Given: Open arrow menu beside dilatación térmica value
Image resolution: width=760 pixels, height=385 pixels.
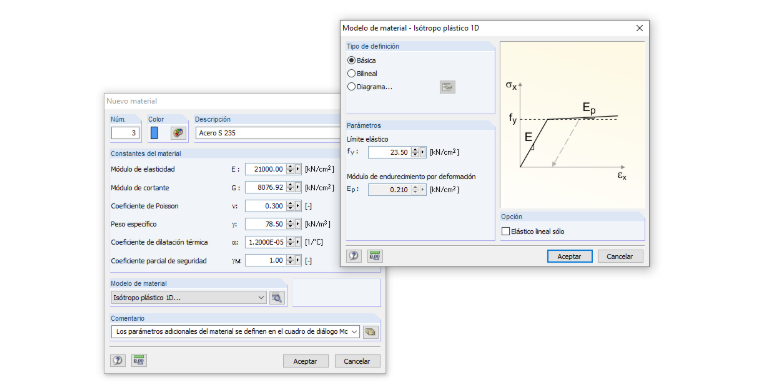Looking at the screenshot, I should [x=298, y=242].
